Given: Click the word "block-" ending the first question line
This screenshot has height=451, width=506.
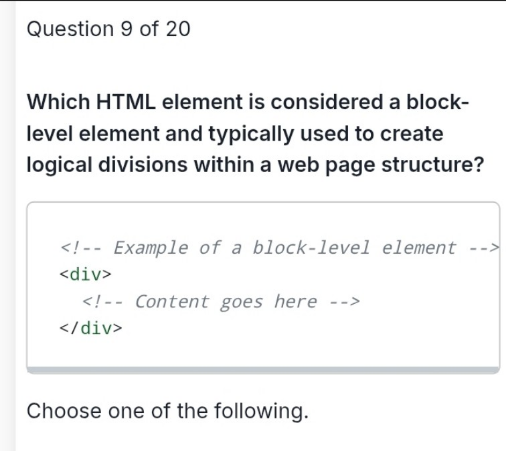Looking at the screenshot, I should pos(437,102).
